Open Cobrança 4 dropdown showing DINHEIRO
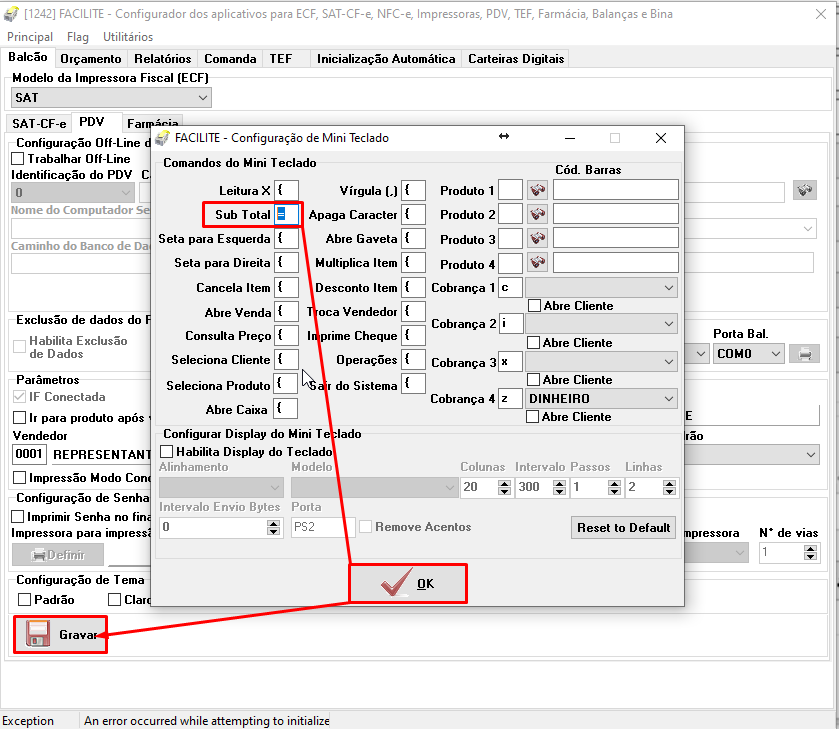This screenshot has width=839, height=729. pyautogui.click(x=601, y=399)
